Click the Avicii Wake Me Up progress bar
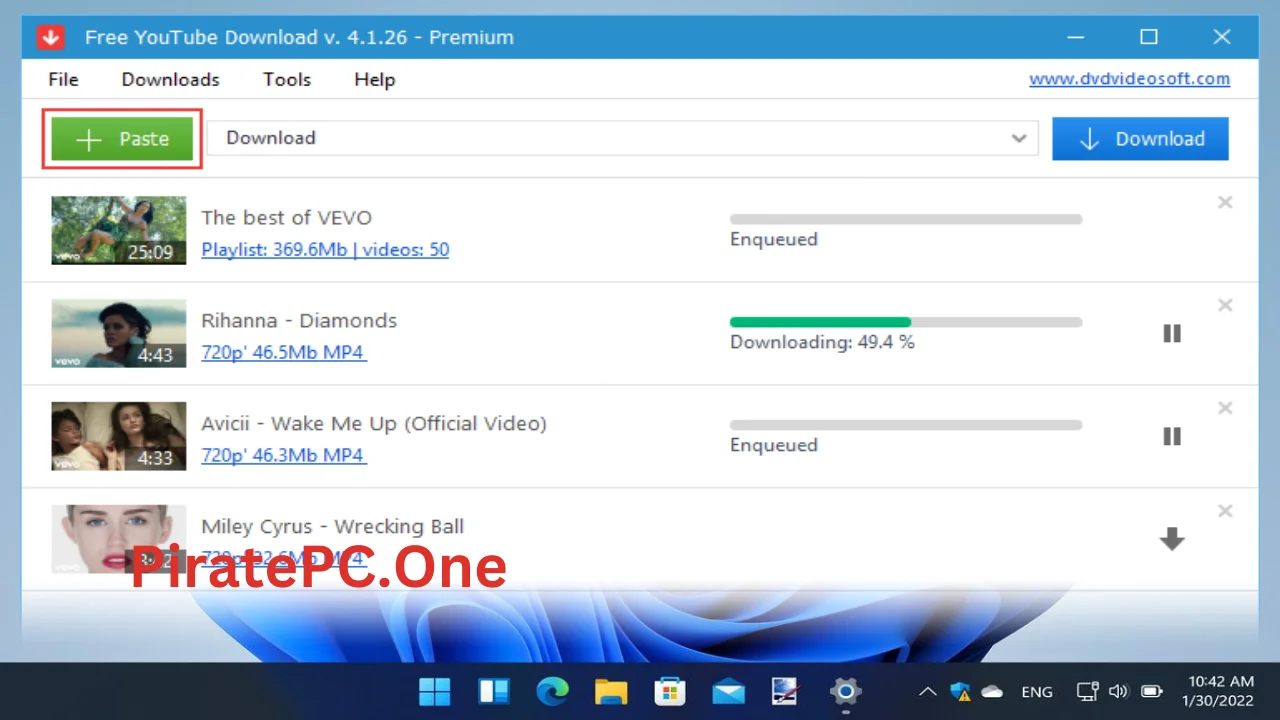1280x720 pixels. pos(906,425)
